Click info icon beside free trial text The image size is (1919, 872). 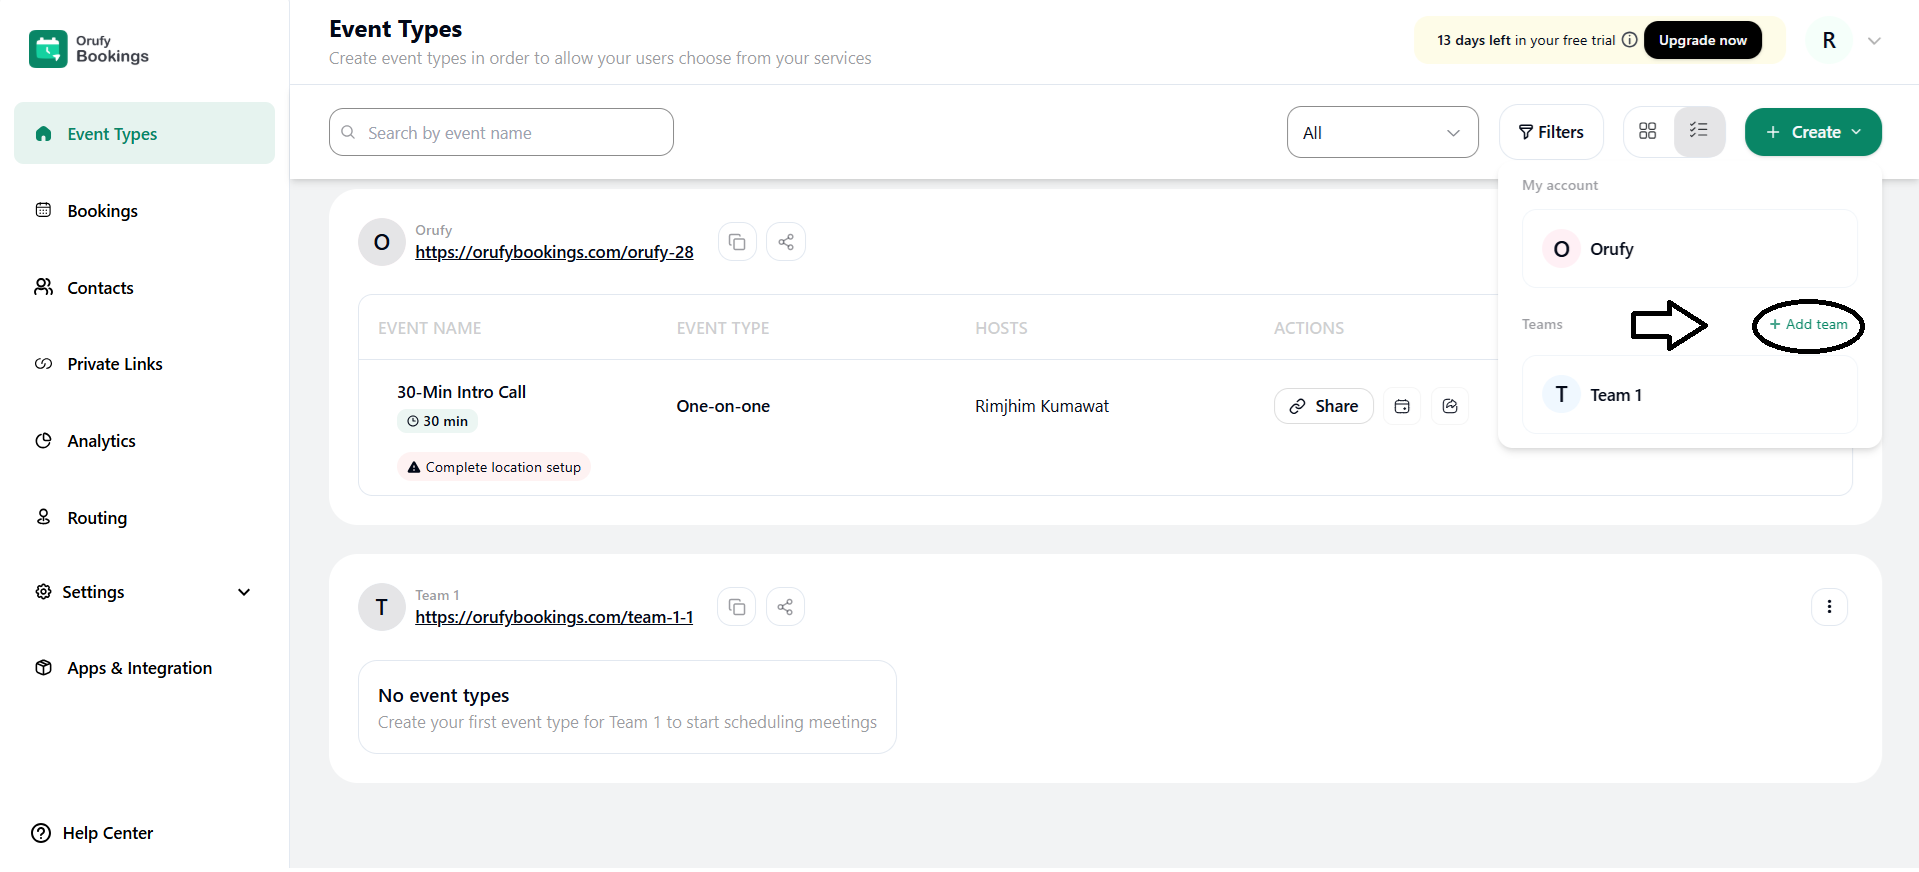1629,40
